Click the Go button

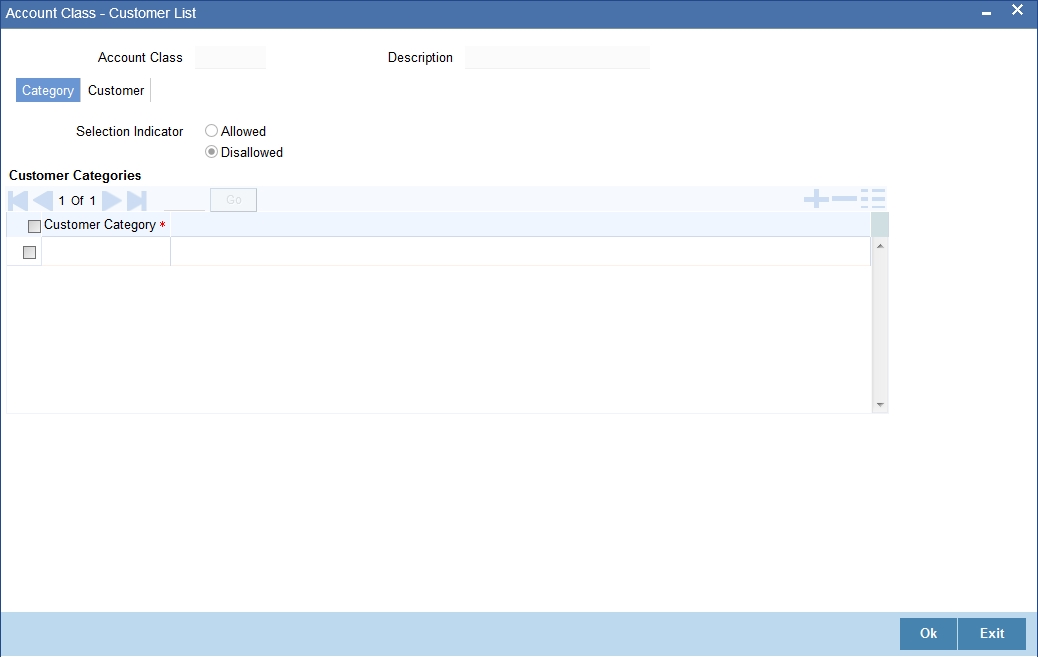234,200
